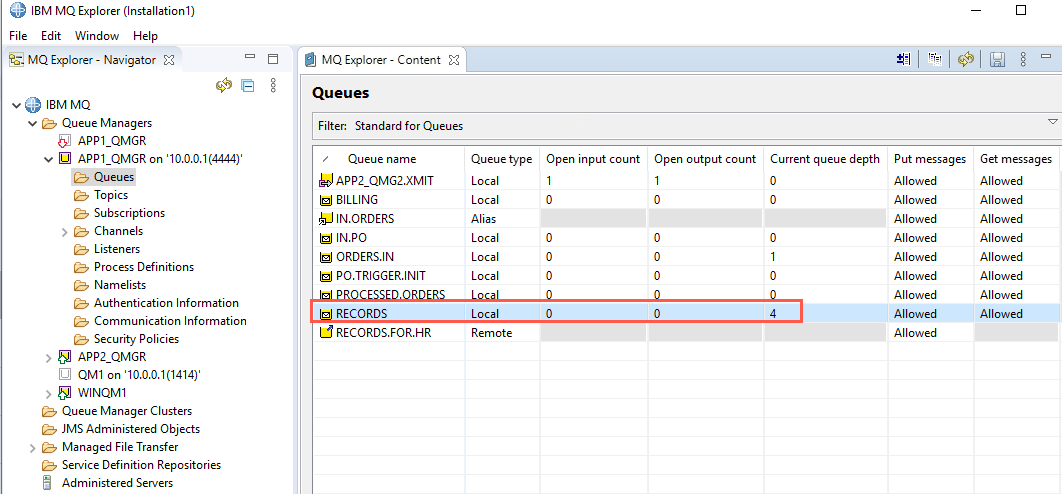This screenshot has height=494, width=1062.
Task: Open the Edit menu
Action: [x=51, y=36]
